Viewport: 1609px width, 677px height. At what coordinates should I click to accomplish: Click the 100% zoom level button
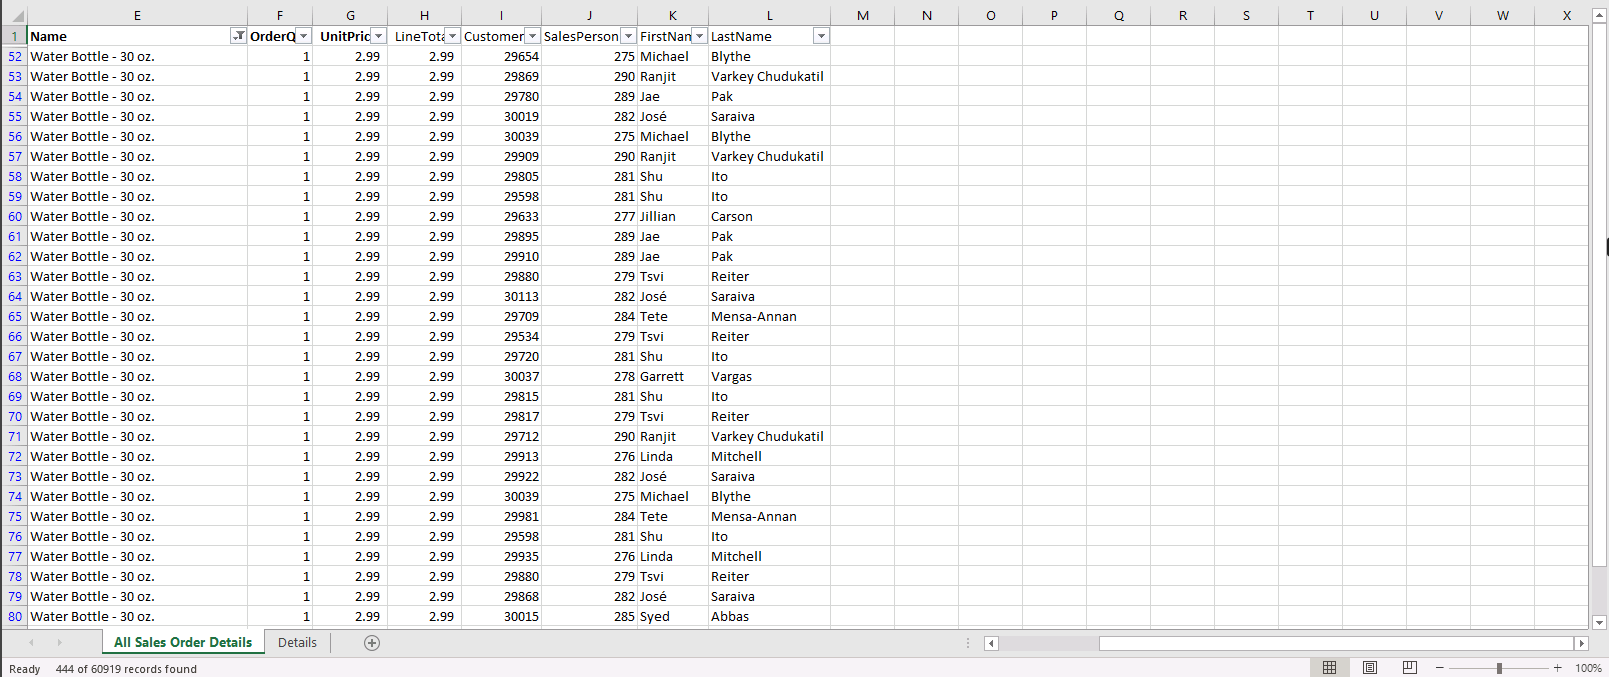pos(1588,668)
